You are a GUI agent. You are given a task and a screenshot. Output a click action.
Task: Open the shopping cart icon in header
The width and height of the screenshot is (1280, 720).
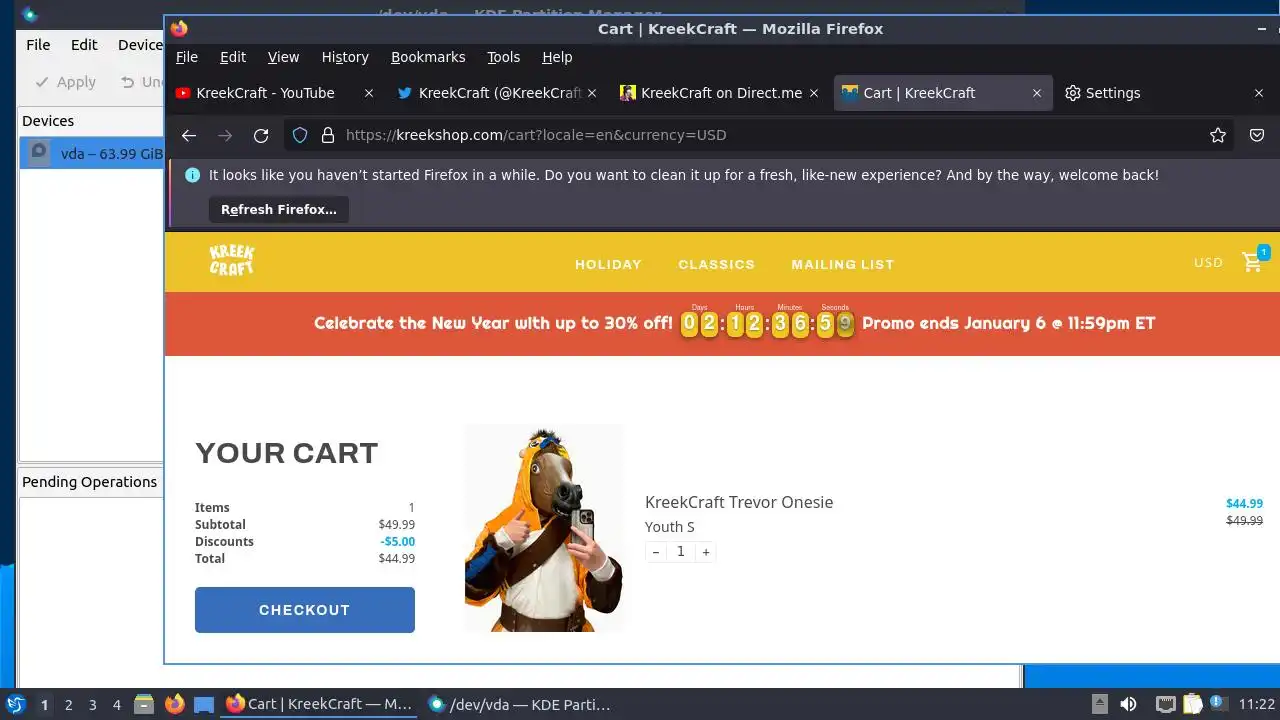pyautogui.click(x=1253, y=261)
